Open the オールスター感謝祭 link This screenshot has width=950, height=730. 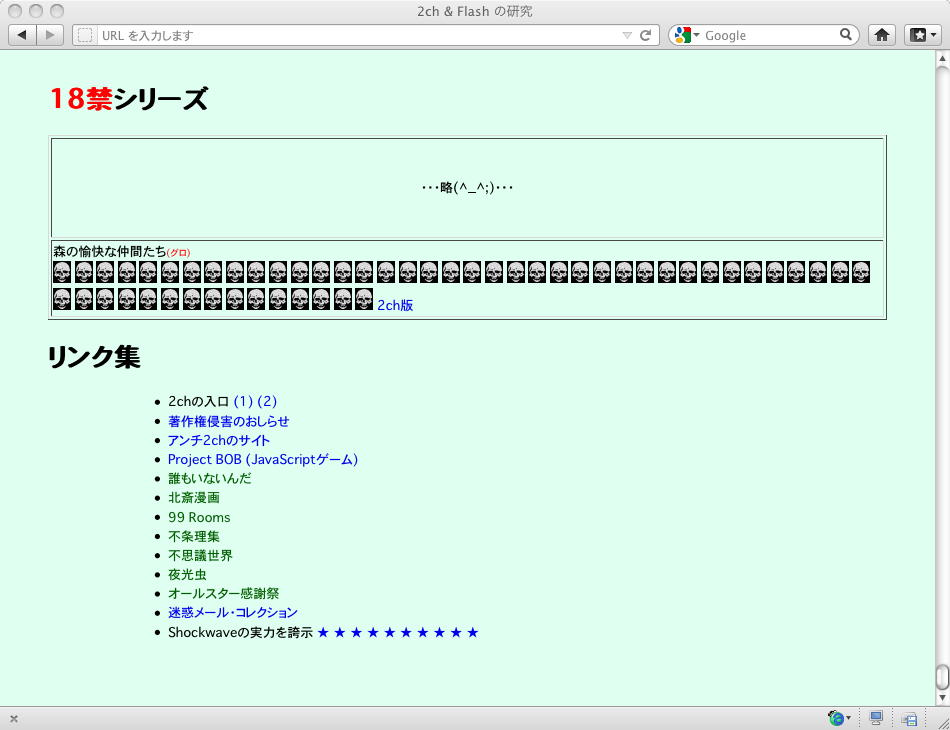224,594
